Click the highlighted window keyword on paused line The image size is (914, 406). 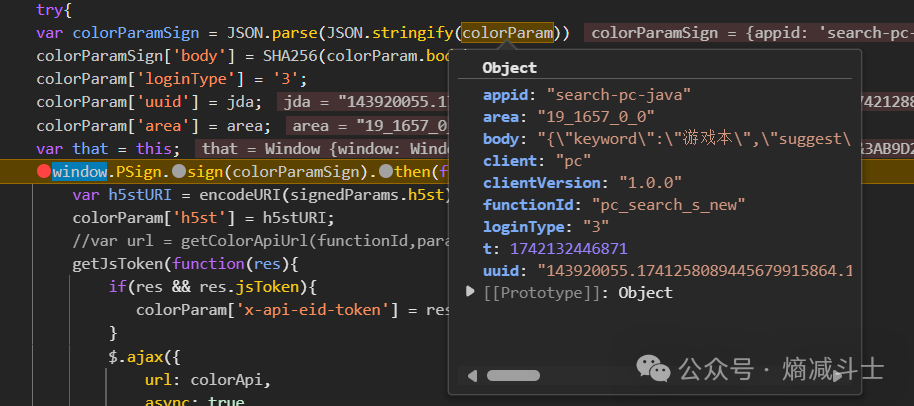point(79,171)
